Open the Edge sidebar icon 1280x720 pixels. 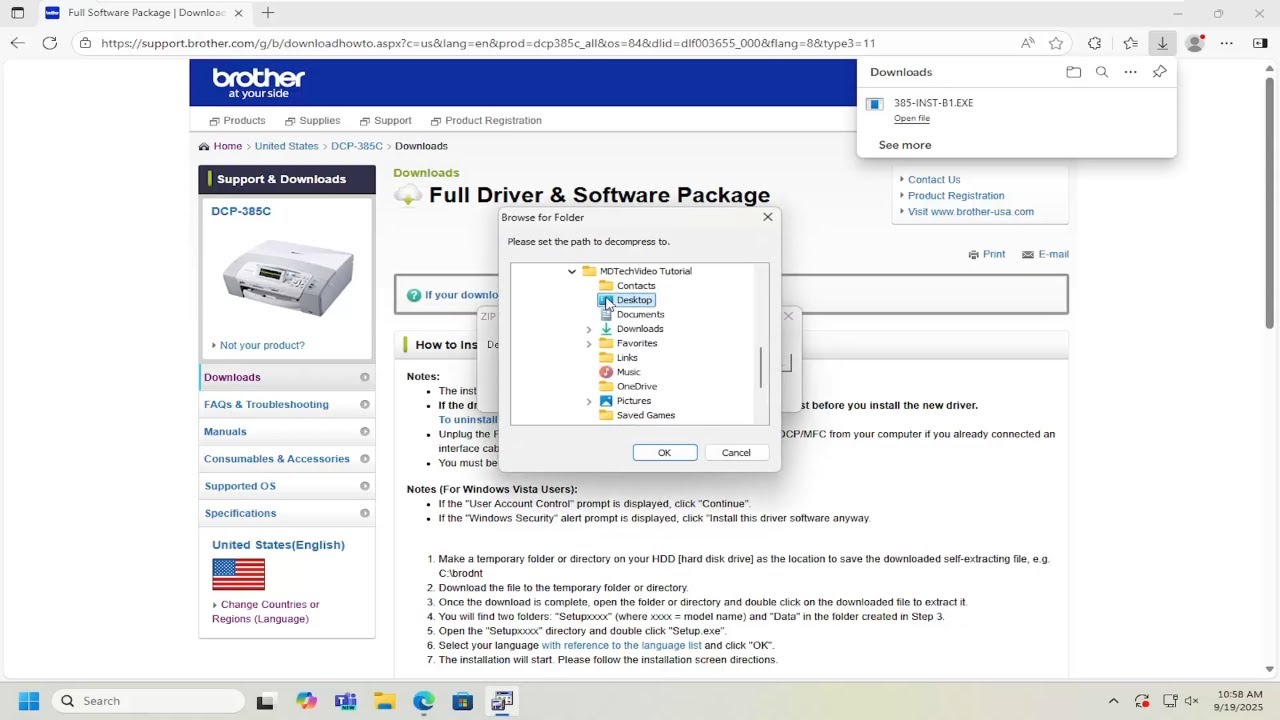pyautogui.click(x=1260, y=43)
